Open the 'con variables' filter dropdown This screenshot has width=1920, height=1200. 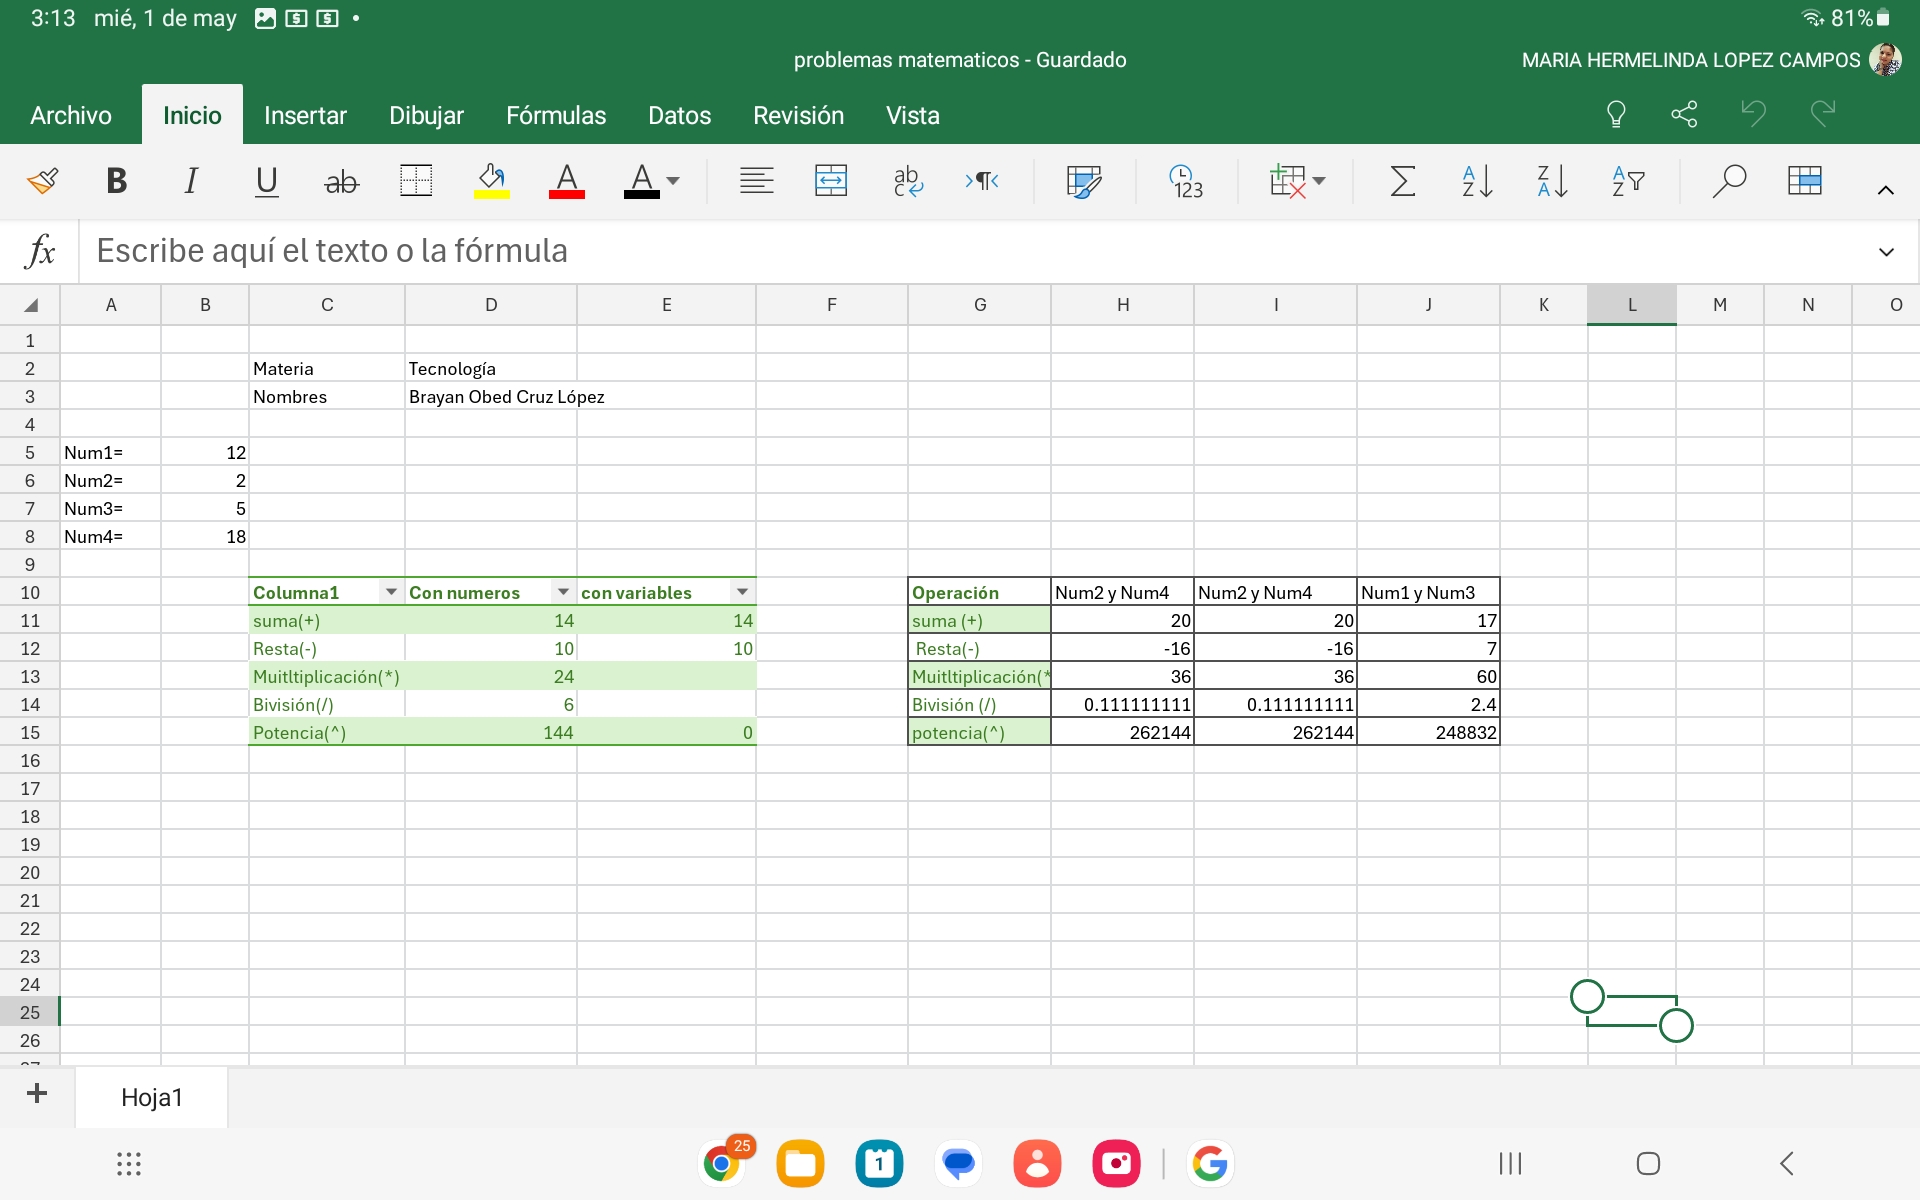point(742,592)
